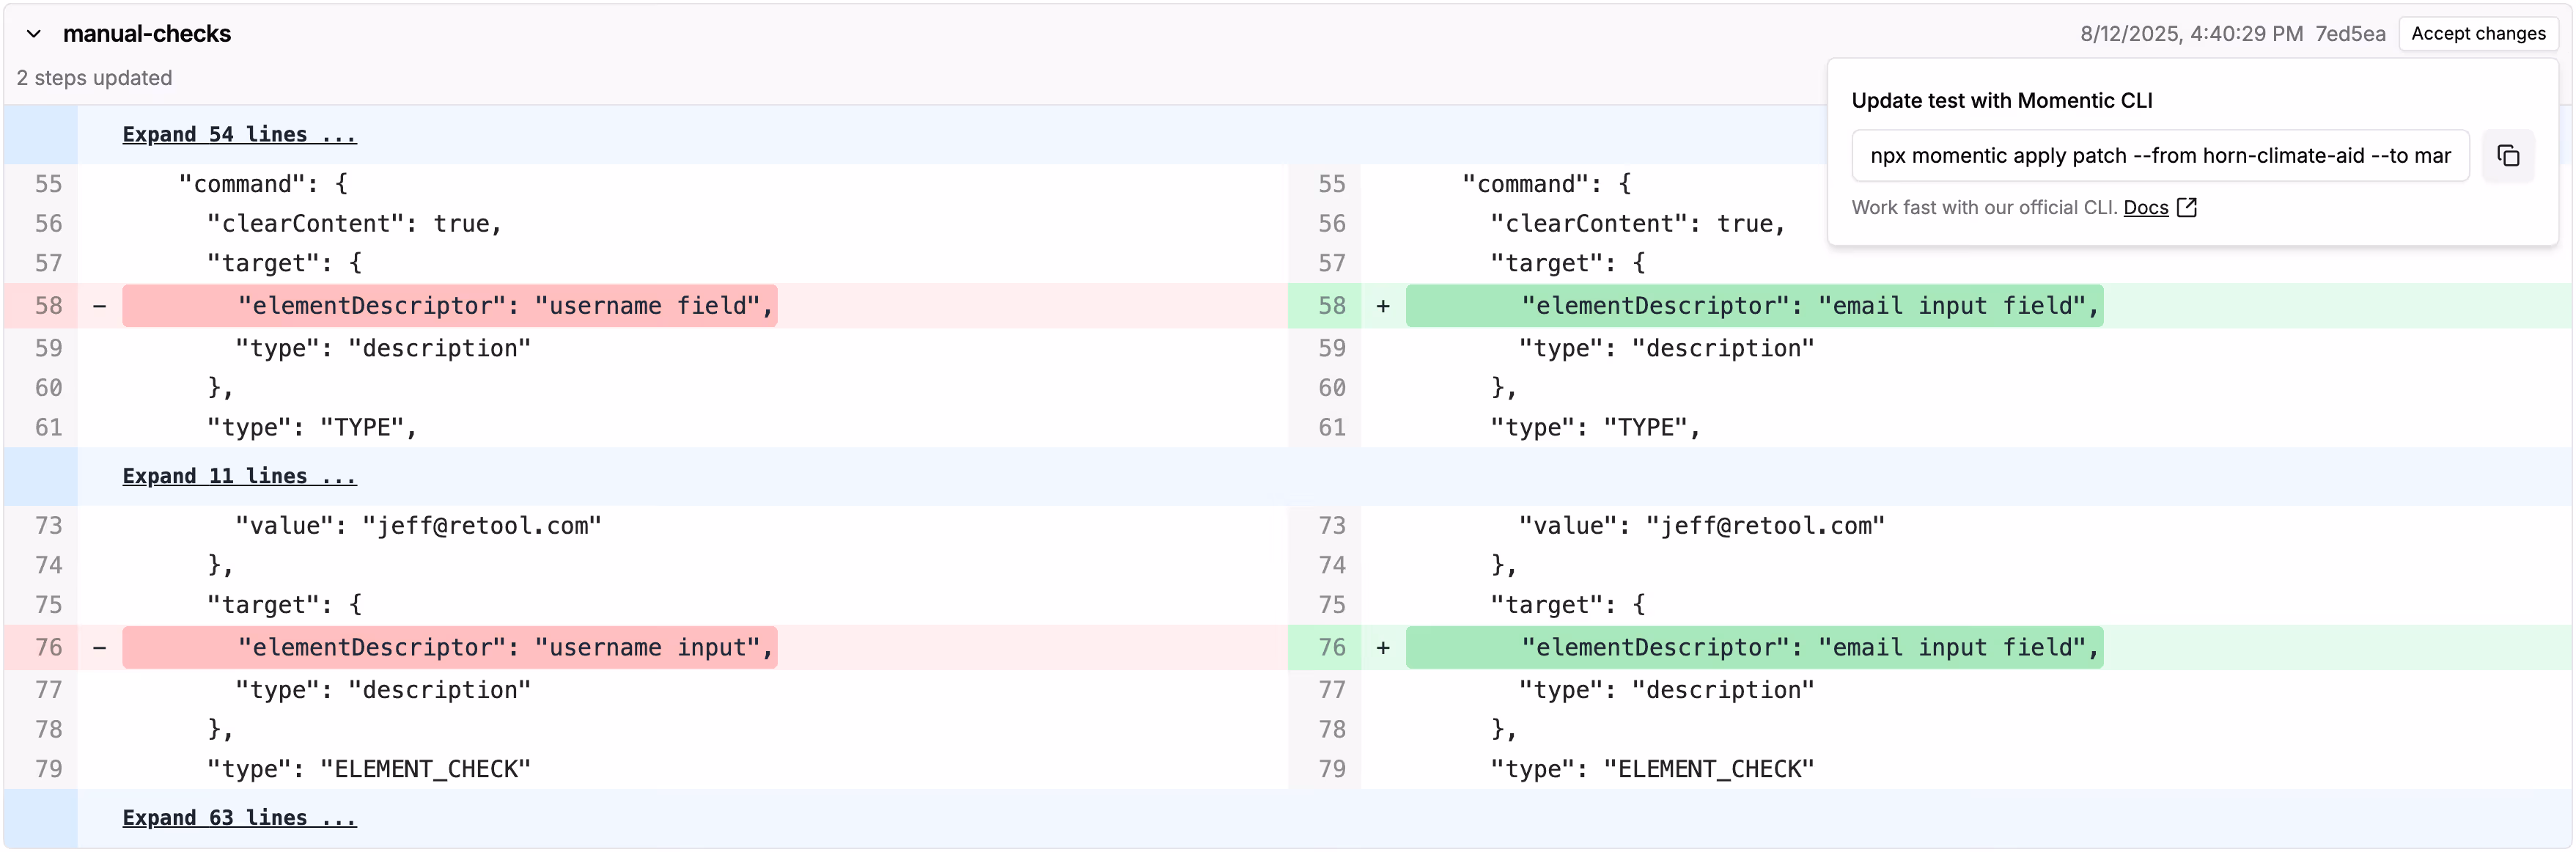This screenshot has height=852, width=2576.
Task: Open the Docs link
Action: pos(2145,207)
